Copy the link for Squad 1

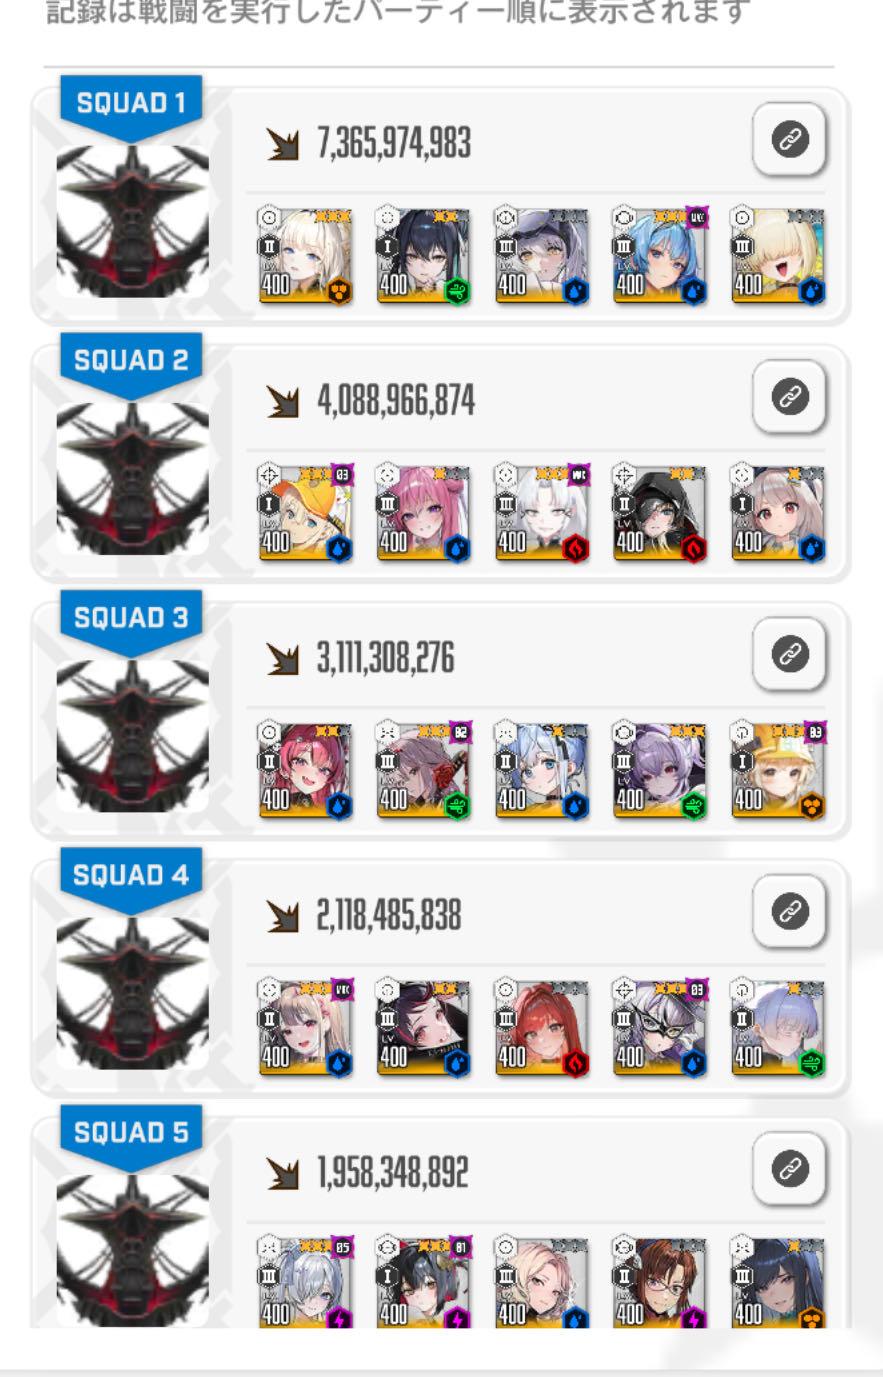pos(789,139)
